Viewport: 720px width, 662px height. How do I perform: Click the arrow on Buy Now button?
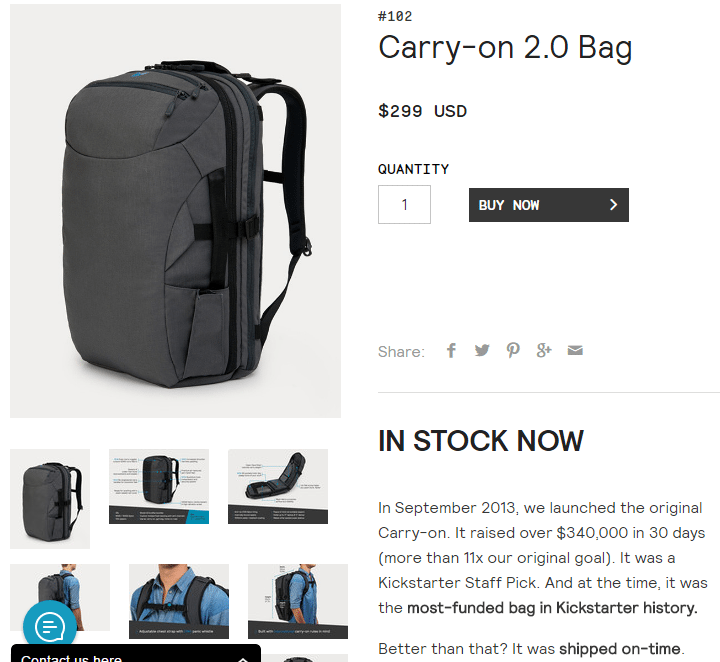coord(613,205)
